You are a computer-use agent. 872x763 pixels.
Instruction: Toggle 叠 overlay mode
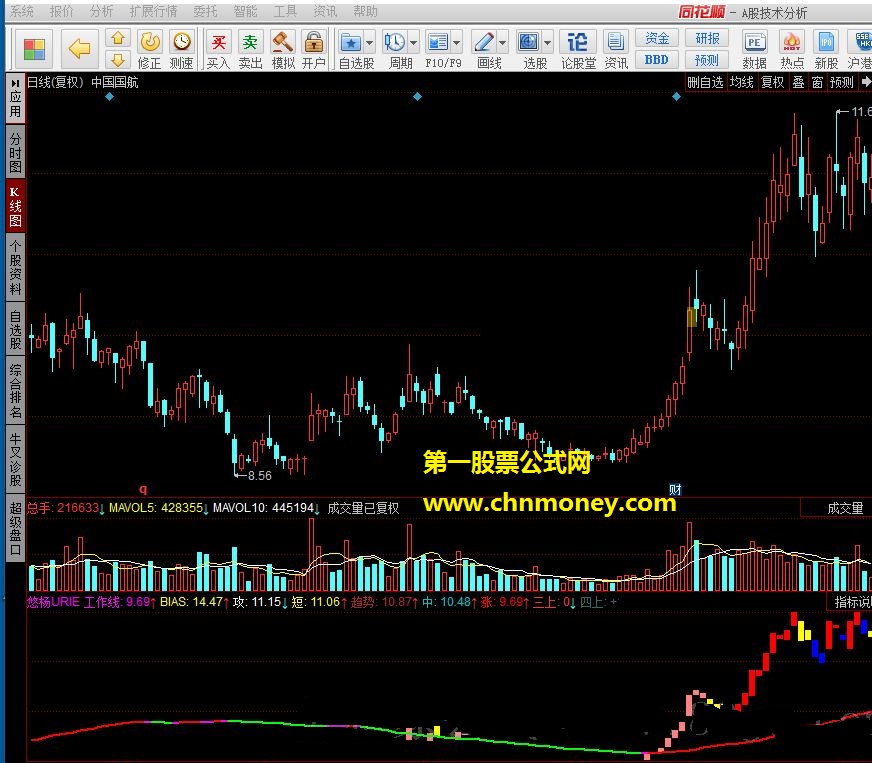[799, 82]
